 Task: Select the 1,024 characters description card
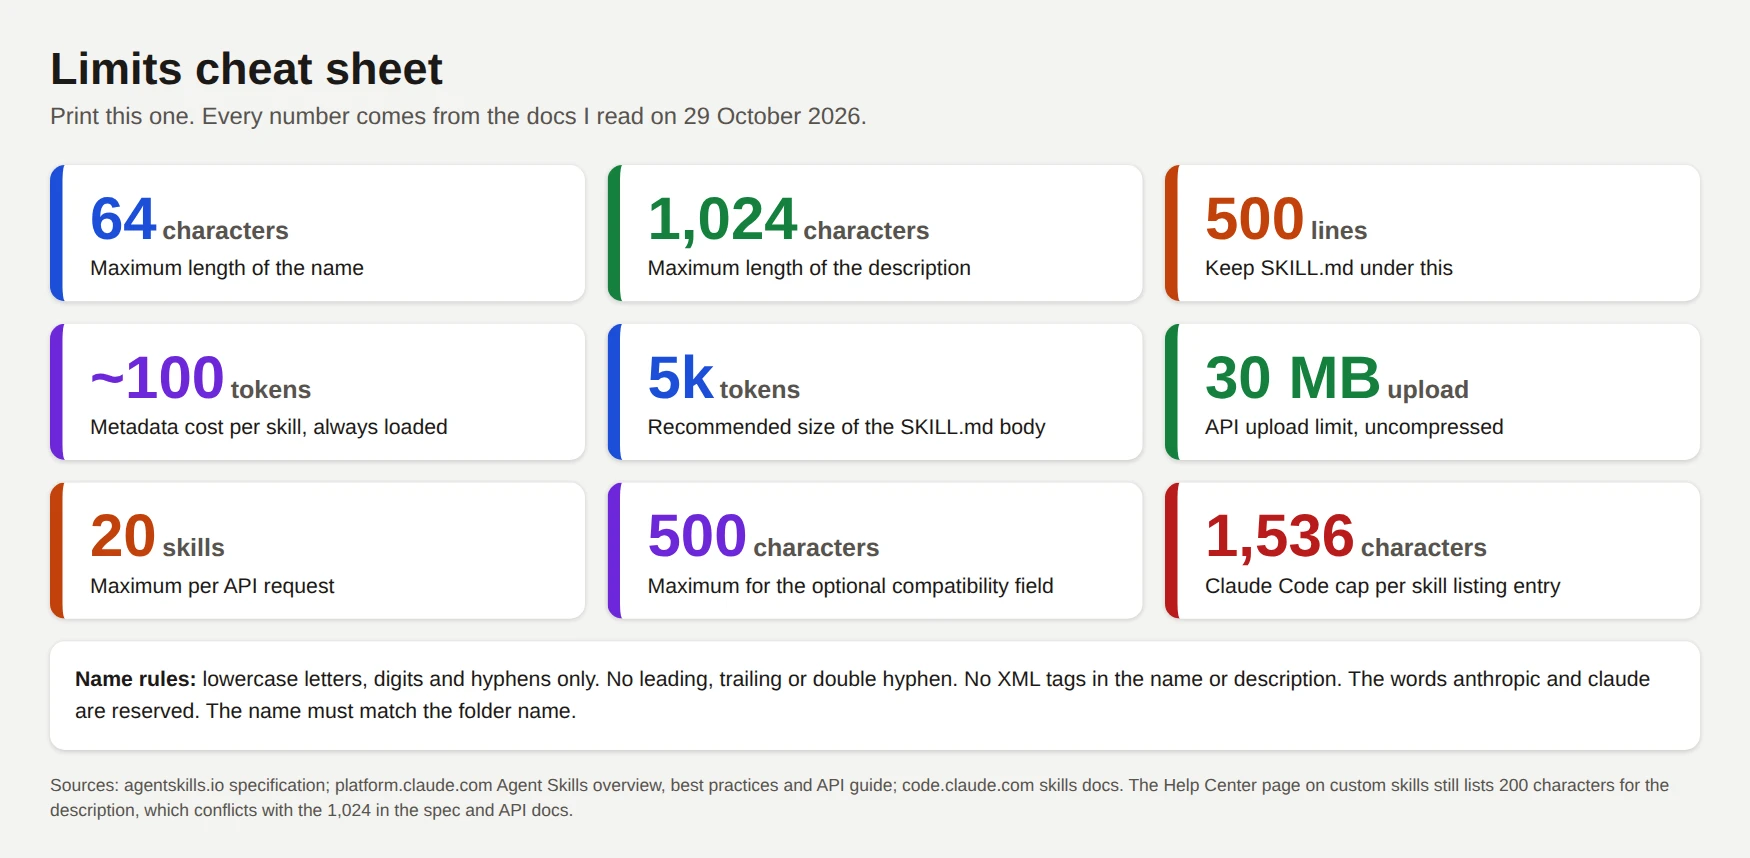pos(875,233)
